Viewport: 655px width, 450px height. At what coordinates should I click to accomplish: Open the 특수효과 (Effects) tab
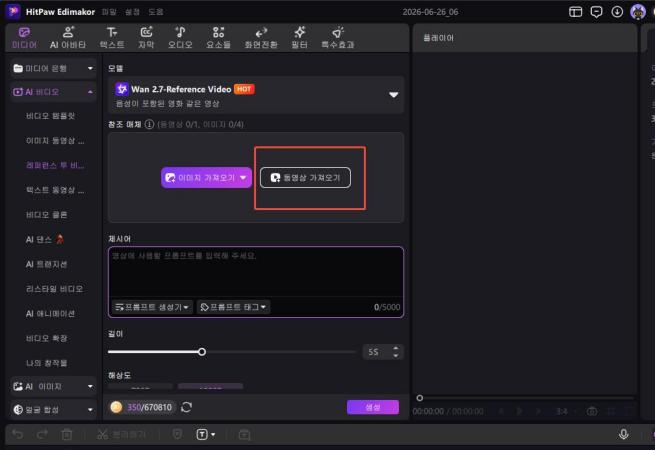pyautogui.click(x=338, y=38)
